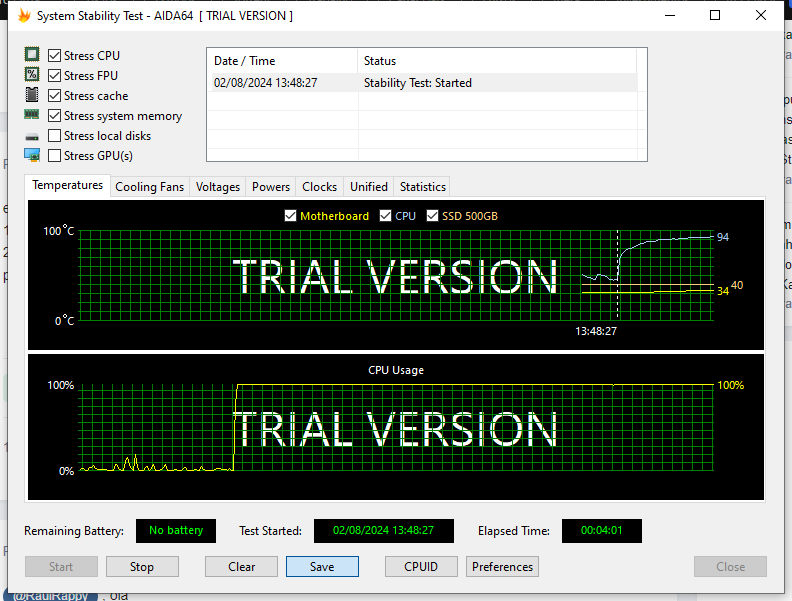
Task: Click the CPU chip icon beside Stress CPU
Action: pyautogui.click(x=32, y=55)
